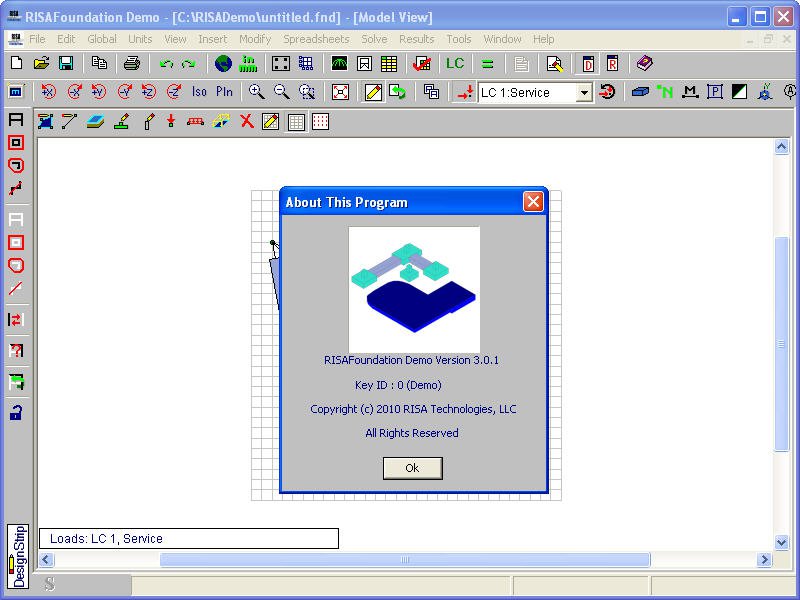The height and width of the screenshot is (600, 800).
Task: Rotate the view with the -Y icon
Action: 124,92
